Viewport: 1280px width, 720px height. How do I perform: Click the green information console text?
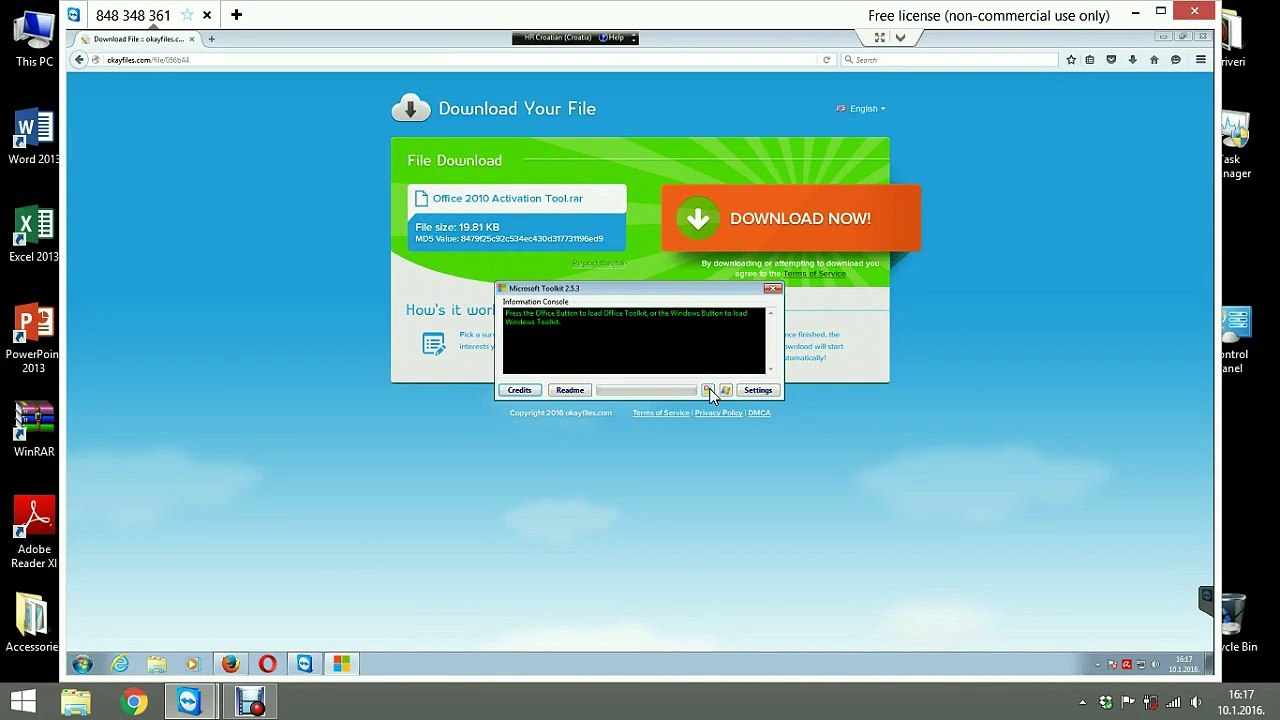coord(626,317)
